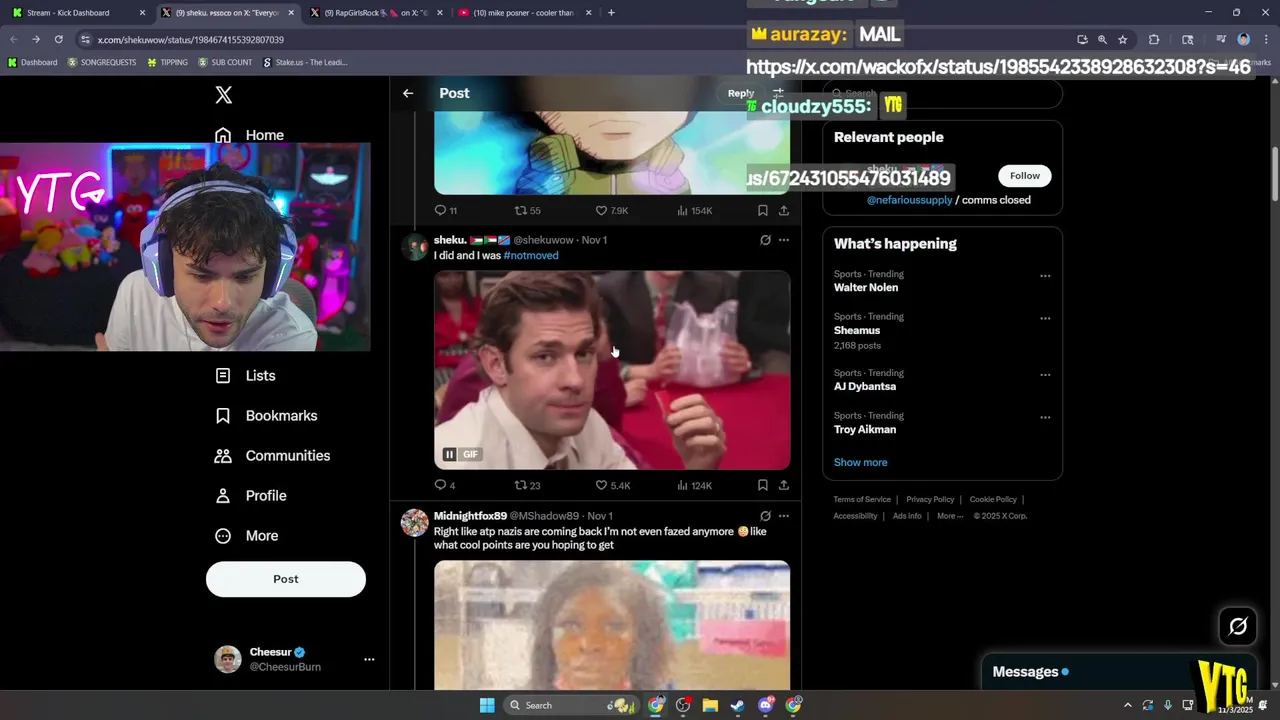
Task: Open more options on Midnightfox89's post
Action: click(784, 516)
